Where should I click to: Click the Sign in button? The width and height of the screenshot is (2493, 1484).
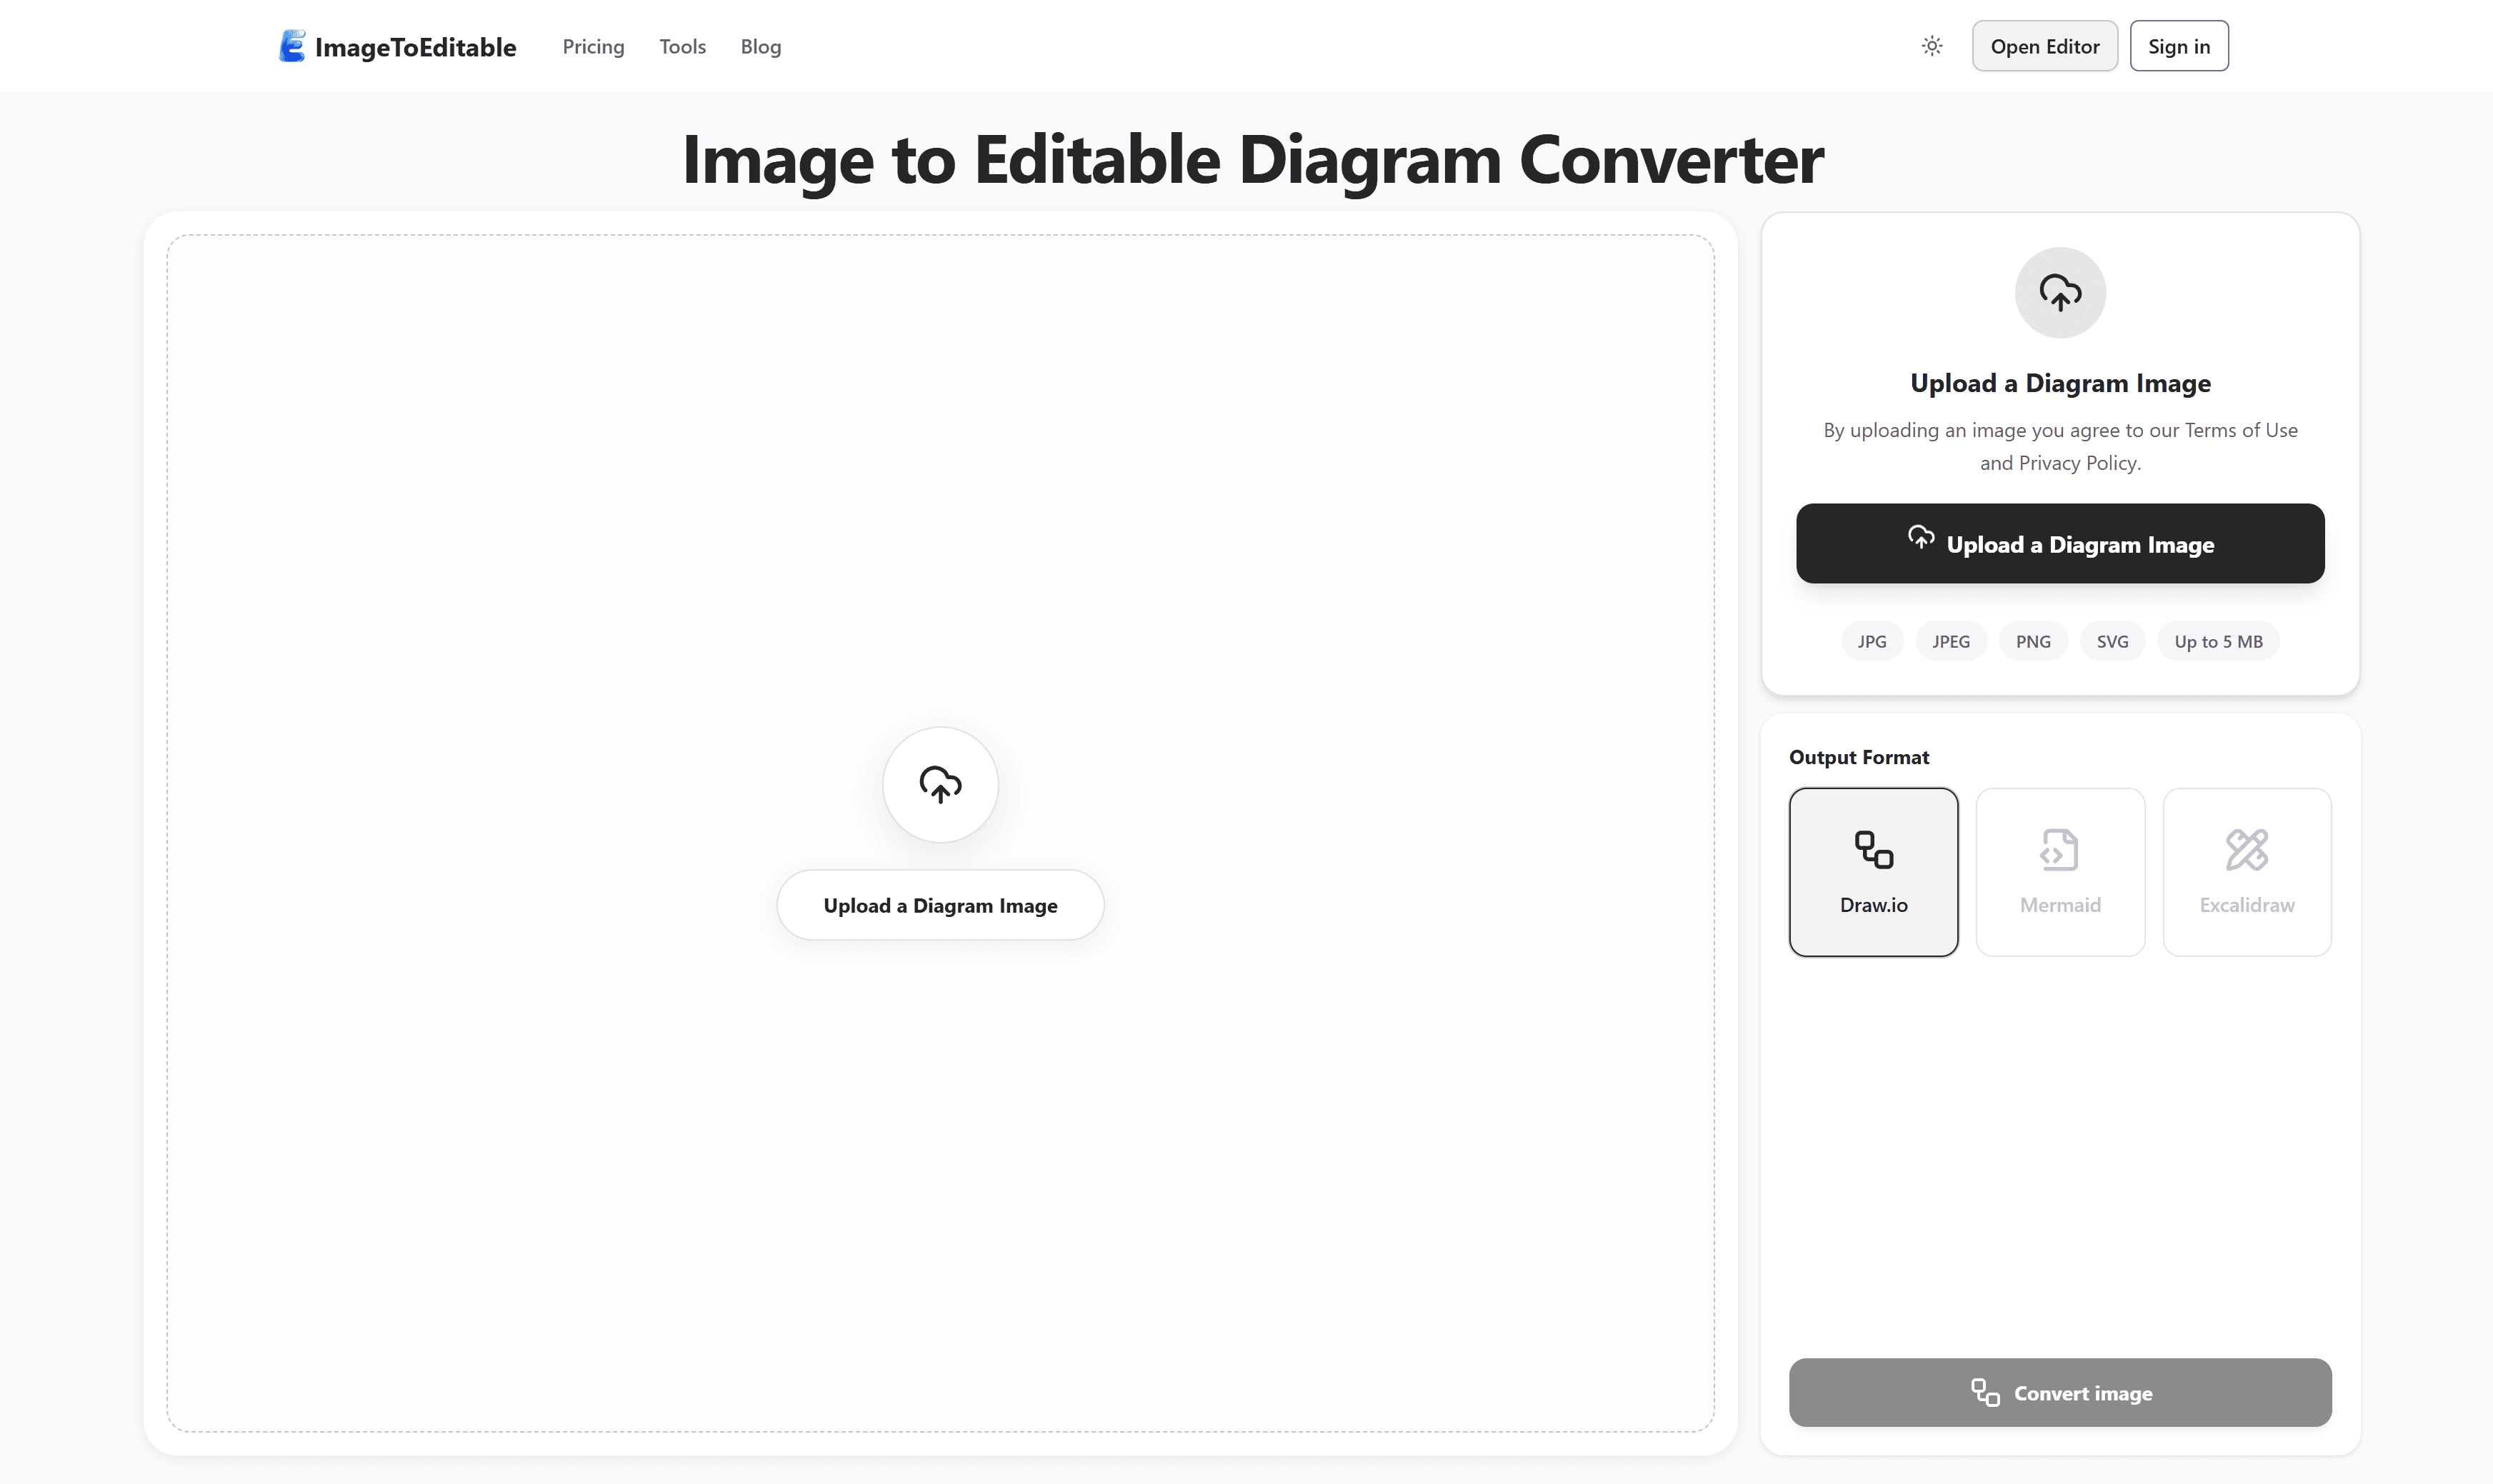tap(2179, 46)
